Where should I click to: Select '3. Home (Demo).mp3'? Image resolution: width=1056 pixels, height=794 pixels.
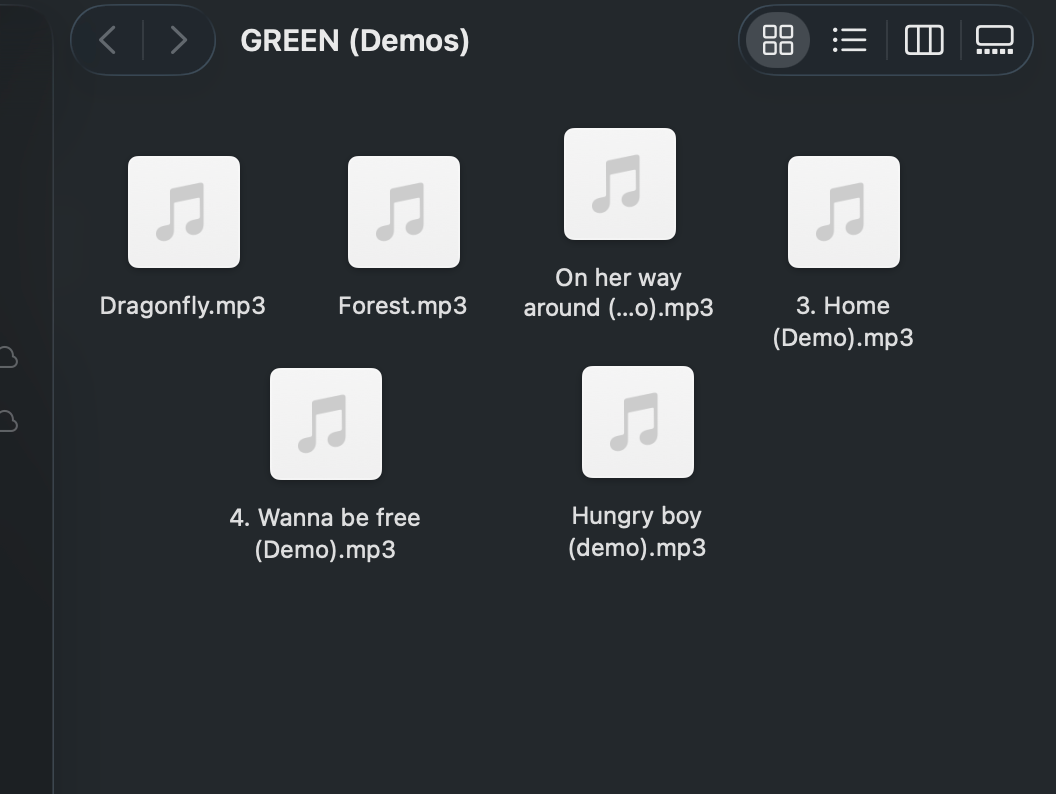843,211
